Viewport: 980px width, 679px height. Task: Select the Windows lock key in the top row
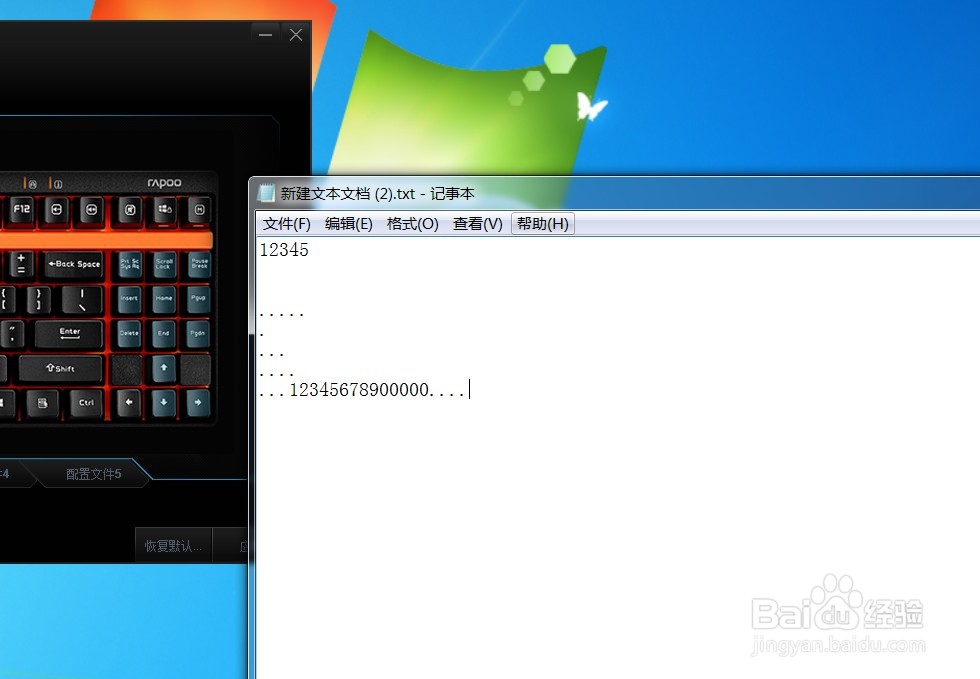tap(164, 210)
